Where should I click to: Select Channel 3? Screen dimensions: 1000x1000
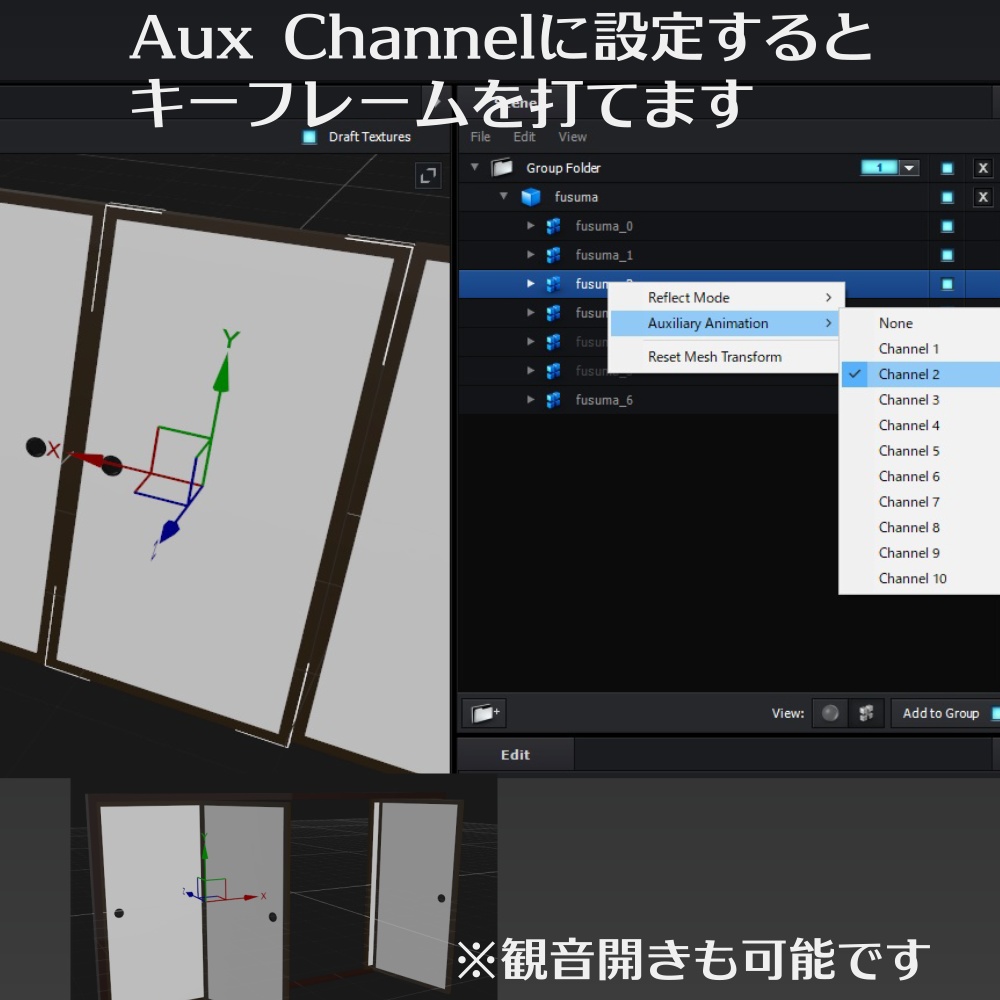[920, 399]
